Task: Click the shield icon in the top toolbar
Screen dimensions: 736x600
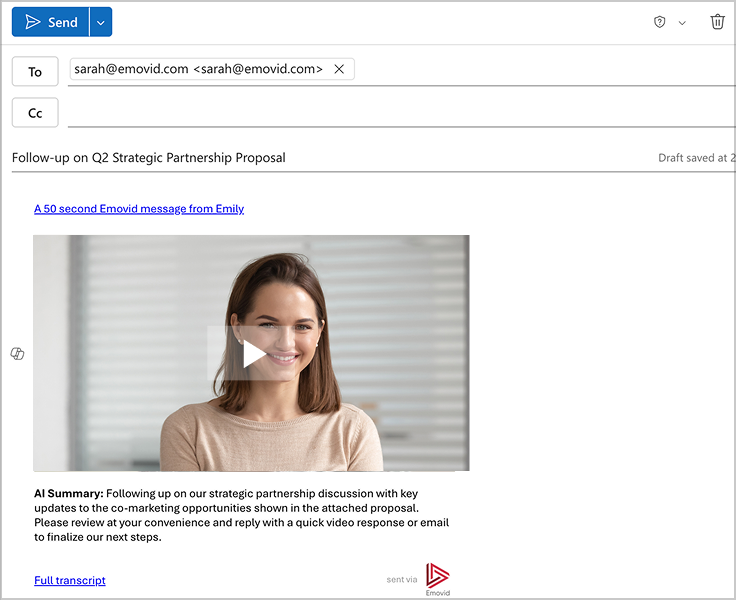Action: [660, 22]
